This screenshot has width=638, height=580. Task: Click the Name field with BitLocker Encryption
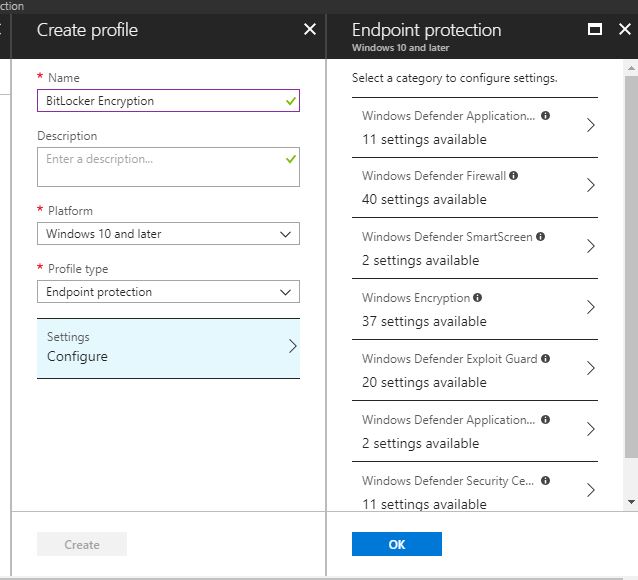[x=168, y=101]
